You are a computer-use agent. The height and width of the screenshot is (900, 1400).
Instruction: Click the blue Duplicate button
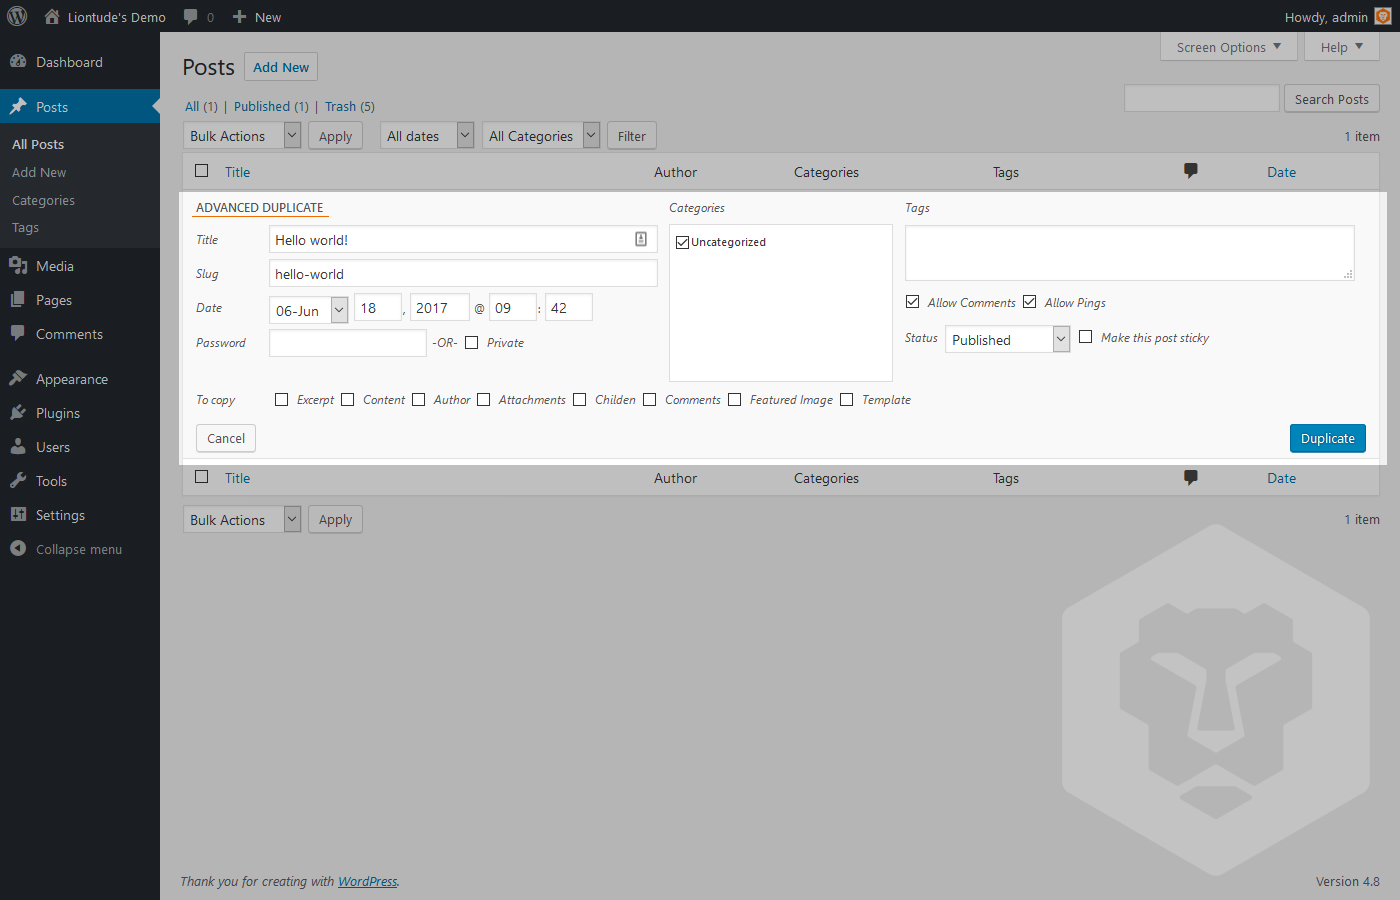pyautogui.click(x=1328, y=438)
